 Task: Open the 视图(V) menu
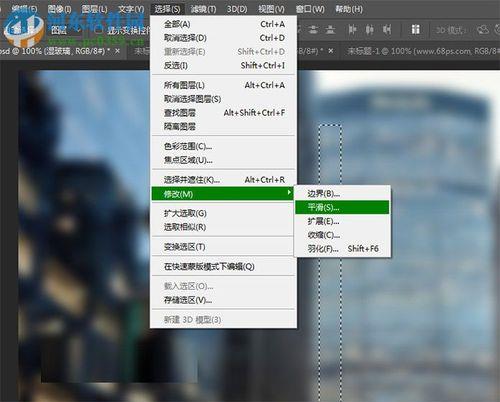[x=271, y=9]
